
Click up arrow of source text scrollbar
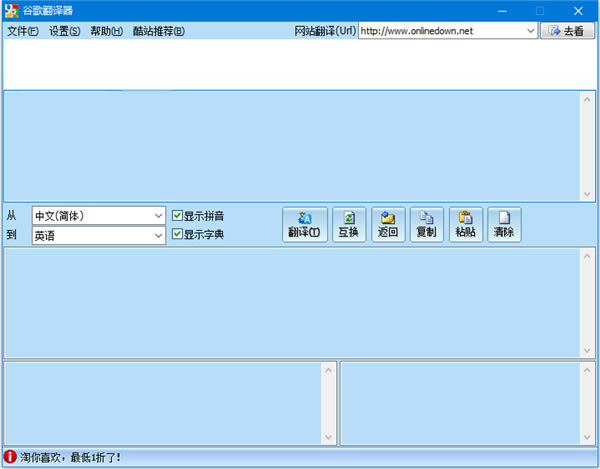(587, 99)
